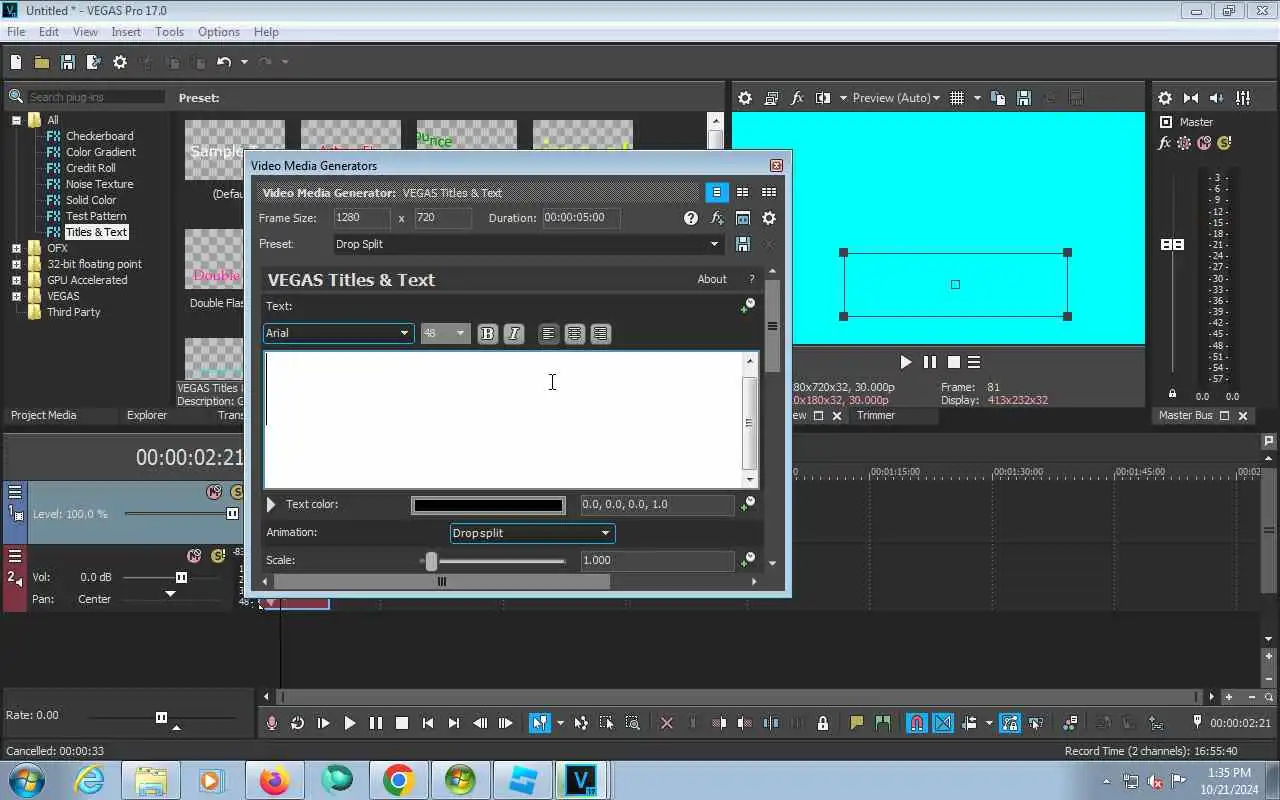Open Preview (Auto) quality dropdown
1280x800 pixels.
896,98
